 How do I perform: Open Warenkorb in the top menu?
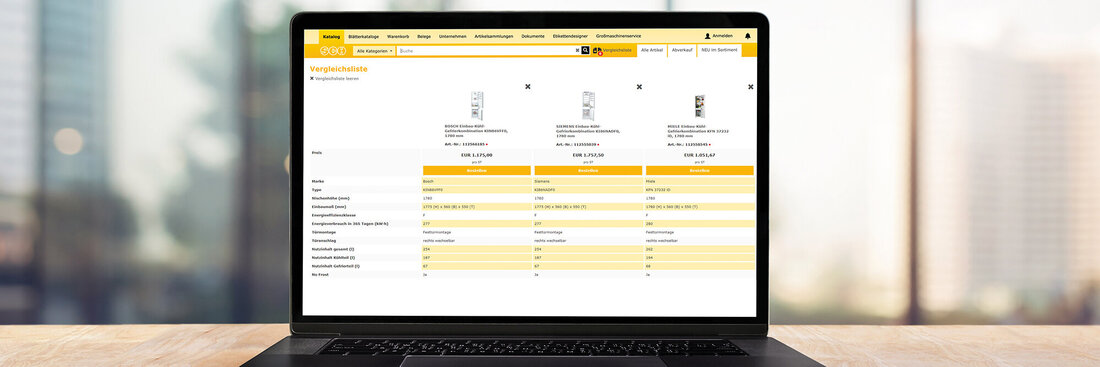[398, 36]
